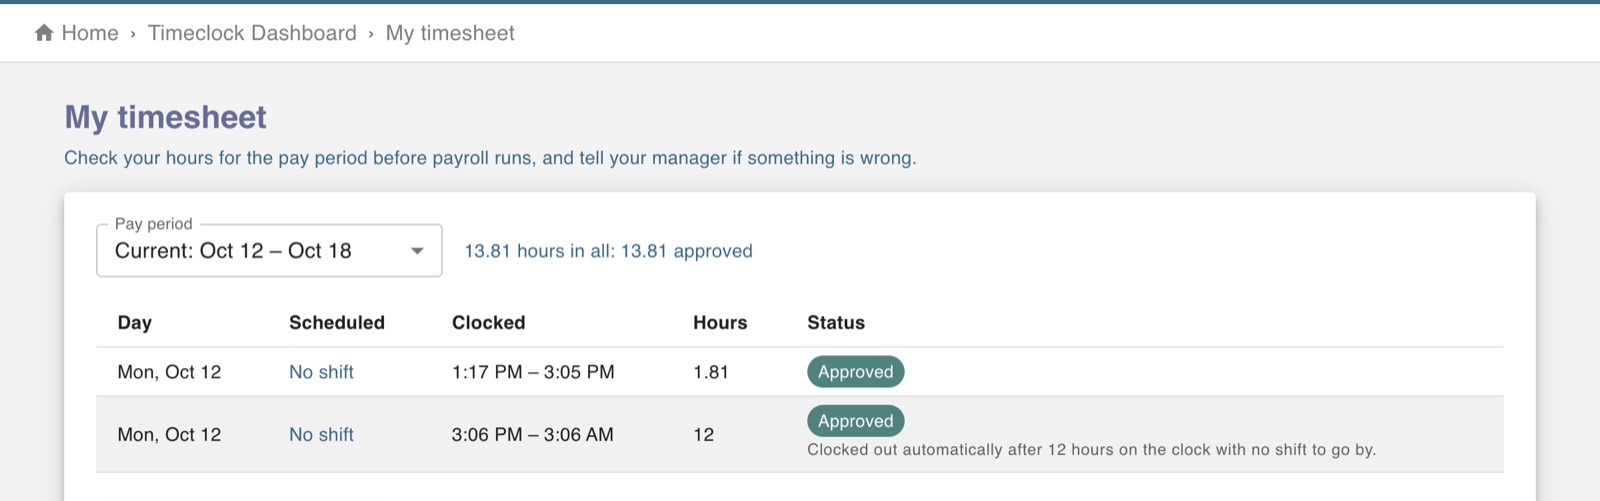Click the My timesheet page heading

[166, 117]
